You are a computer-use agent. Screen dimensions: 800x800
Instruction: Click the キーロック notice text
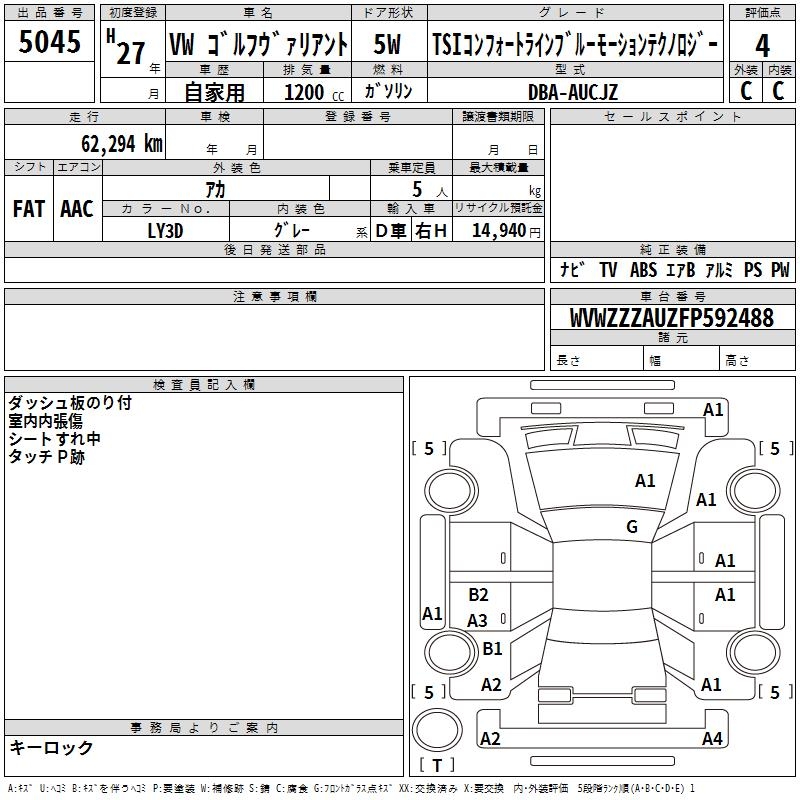[51, 747]
